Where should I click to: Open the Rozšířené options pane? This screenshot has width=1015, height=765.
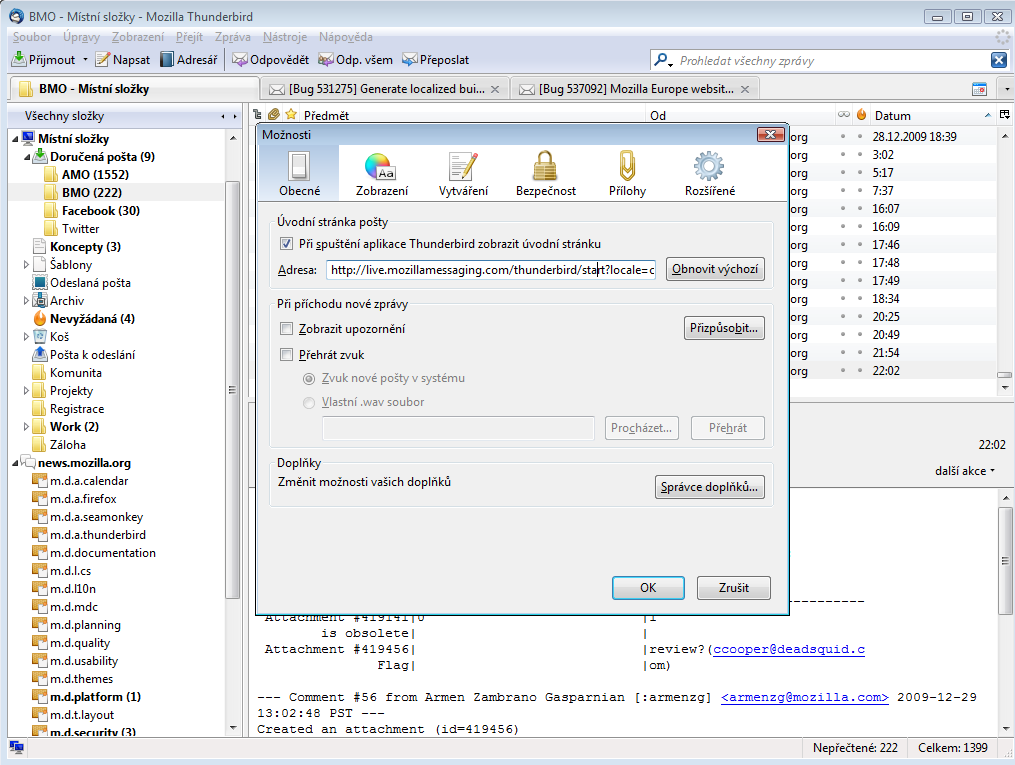pyautogui.click(x=709, y=173)
